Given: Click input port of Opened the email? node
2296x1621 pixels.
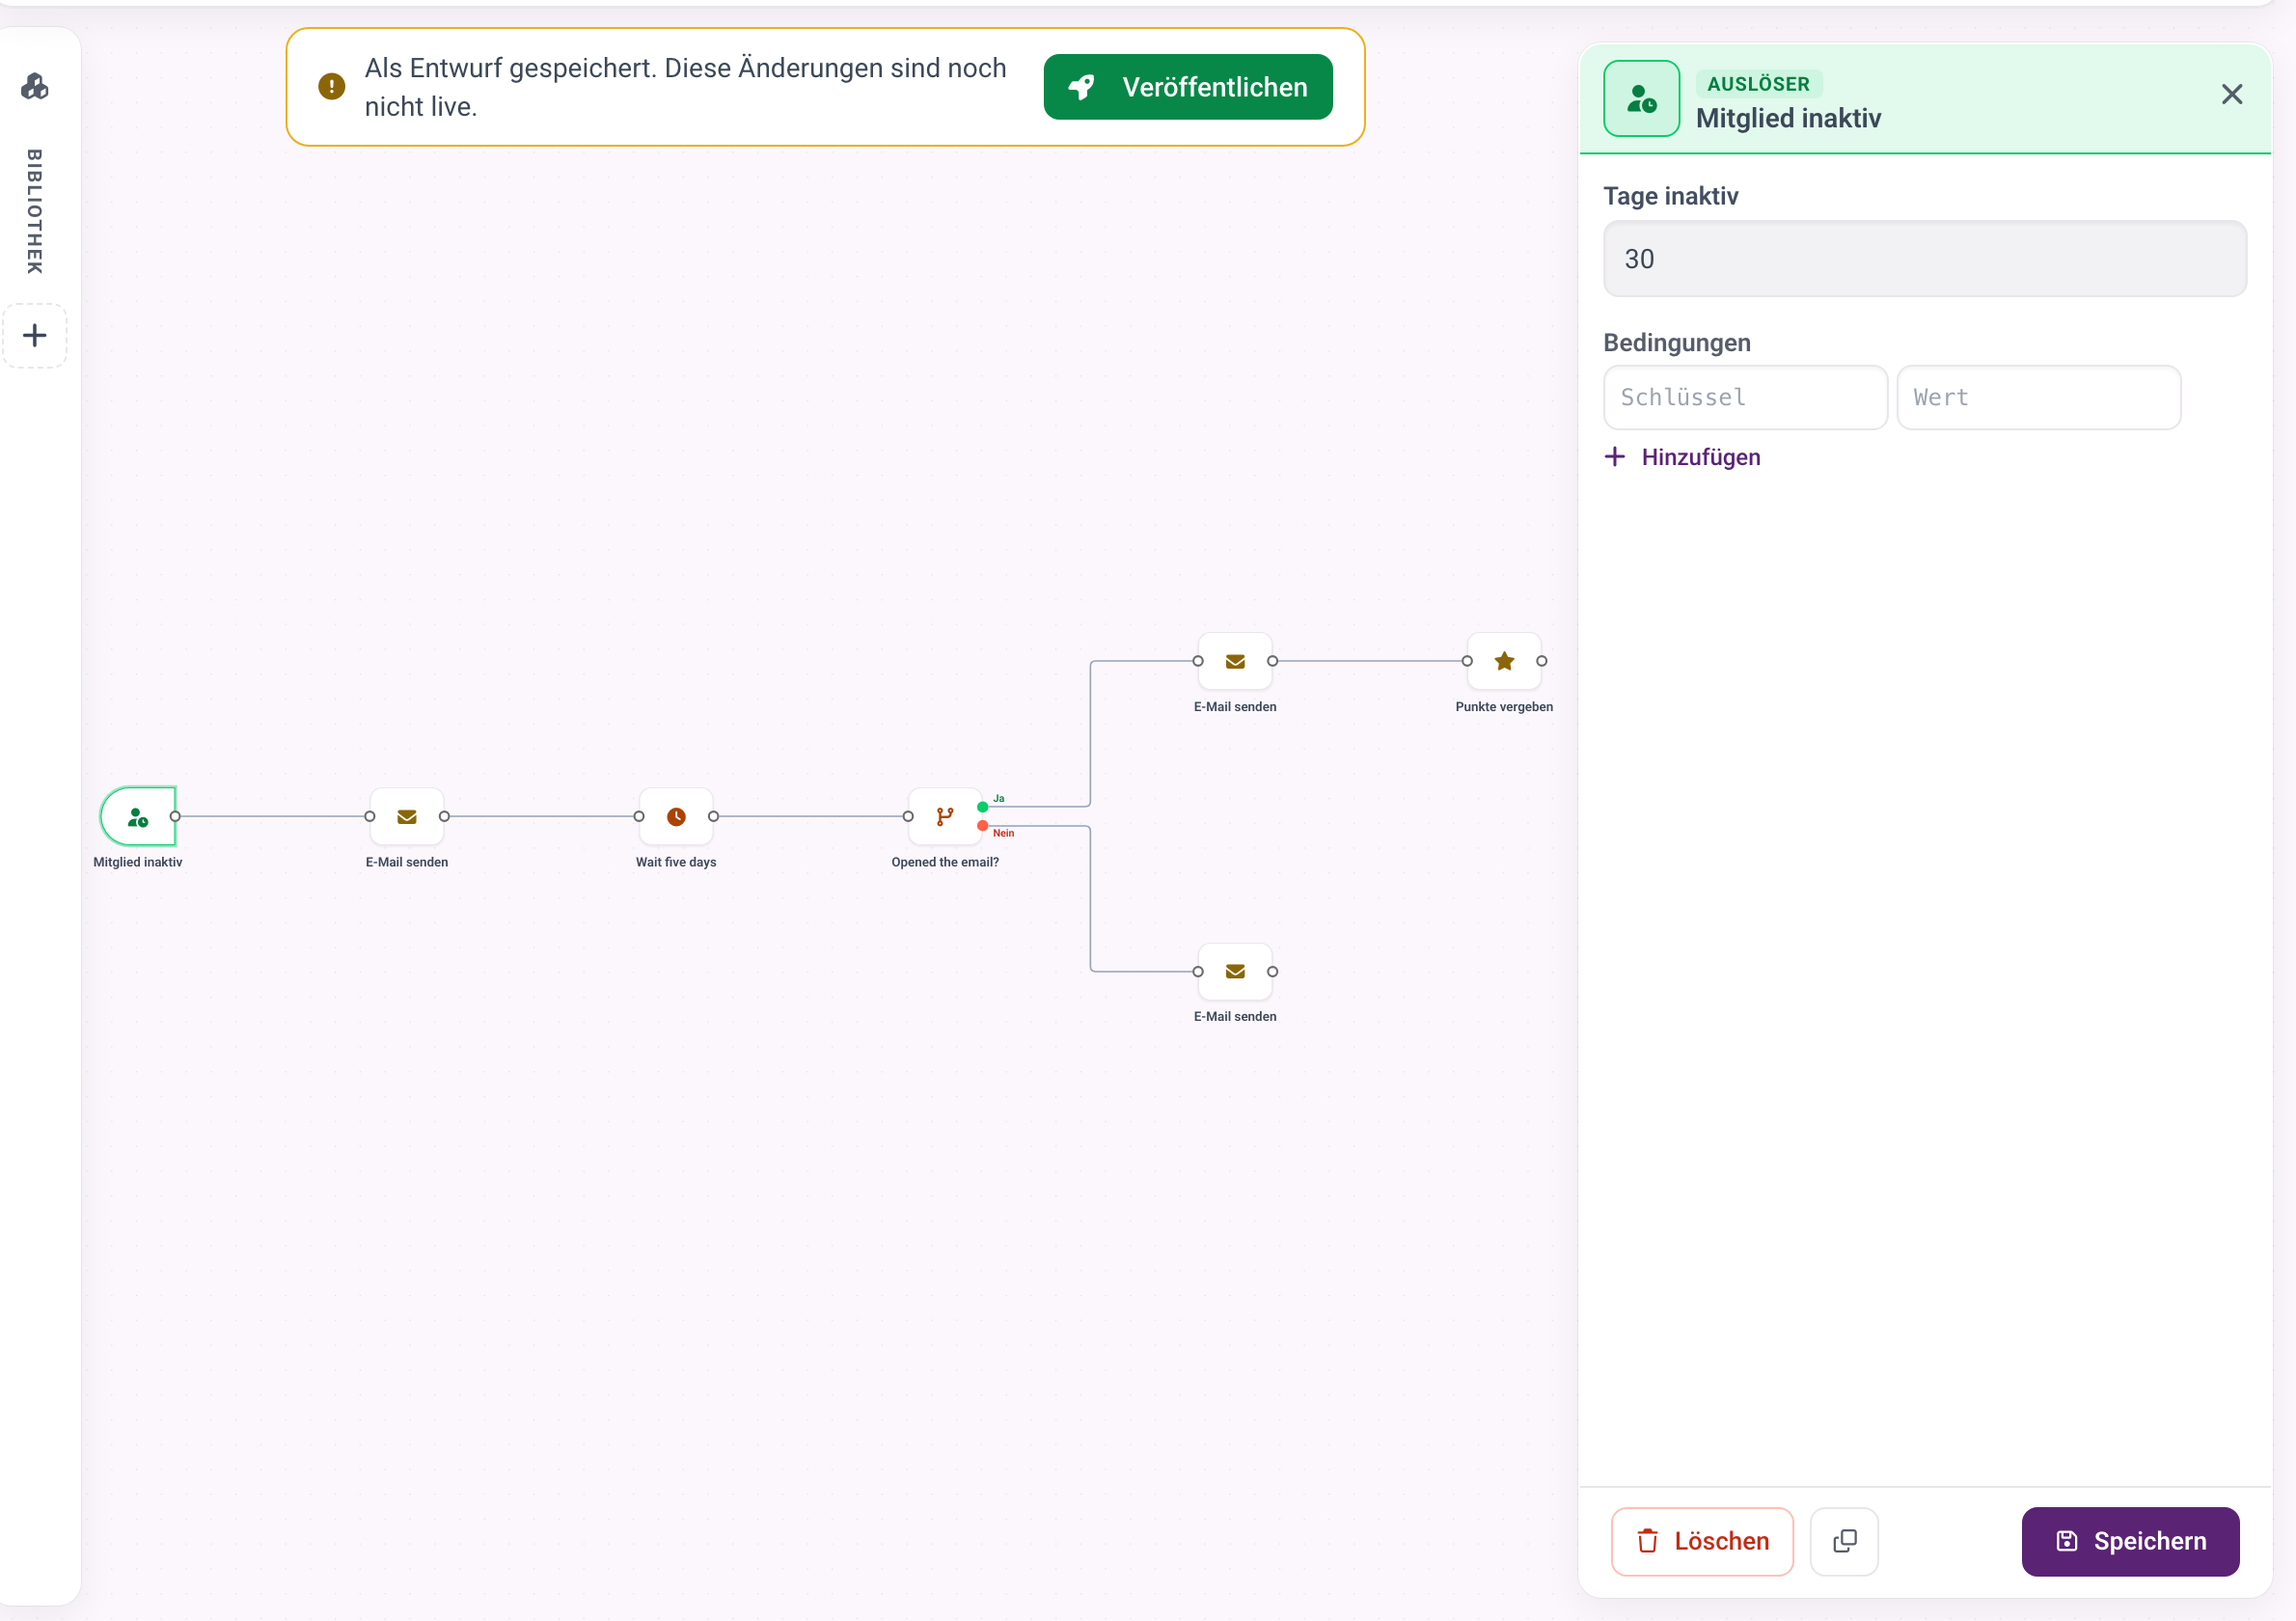Looking at the screenshot, I should pyautogui.click(x=908, y=816).
